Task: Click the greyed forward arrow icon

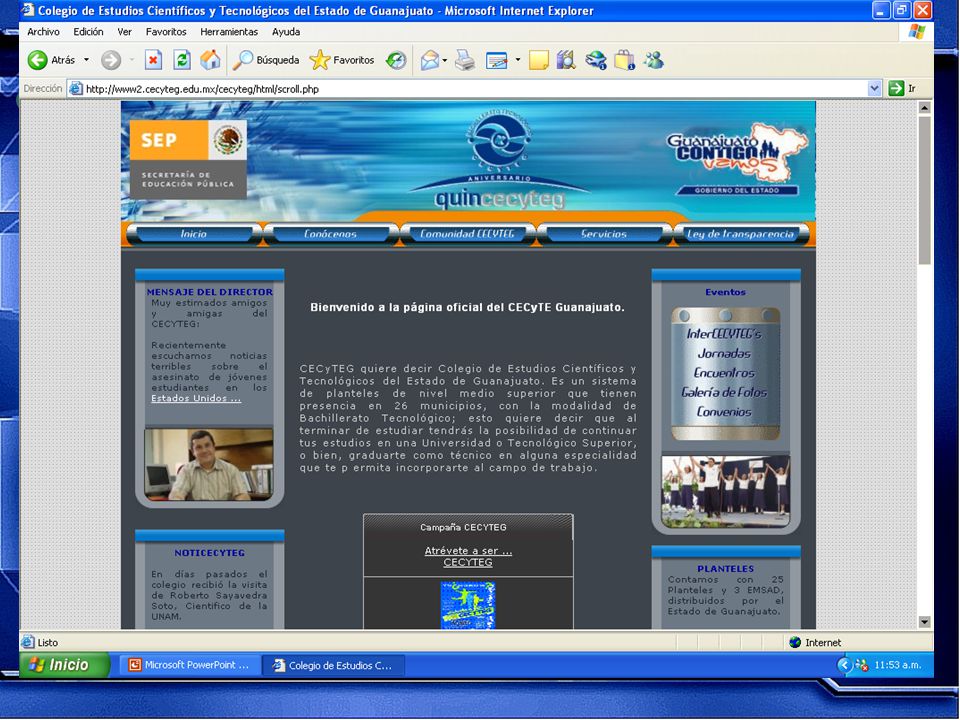Action: (x=111, y=60)
